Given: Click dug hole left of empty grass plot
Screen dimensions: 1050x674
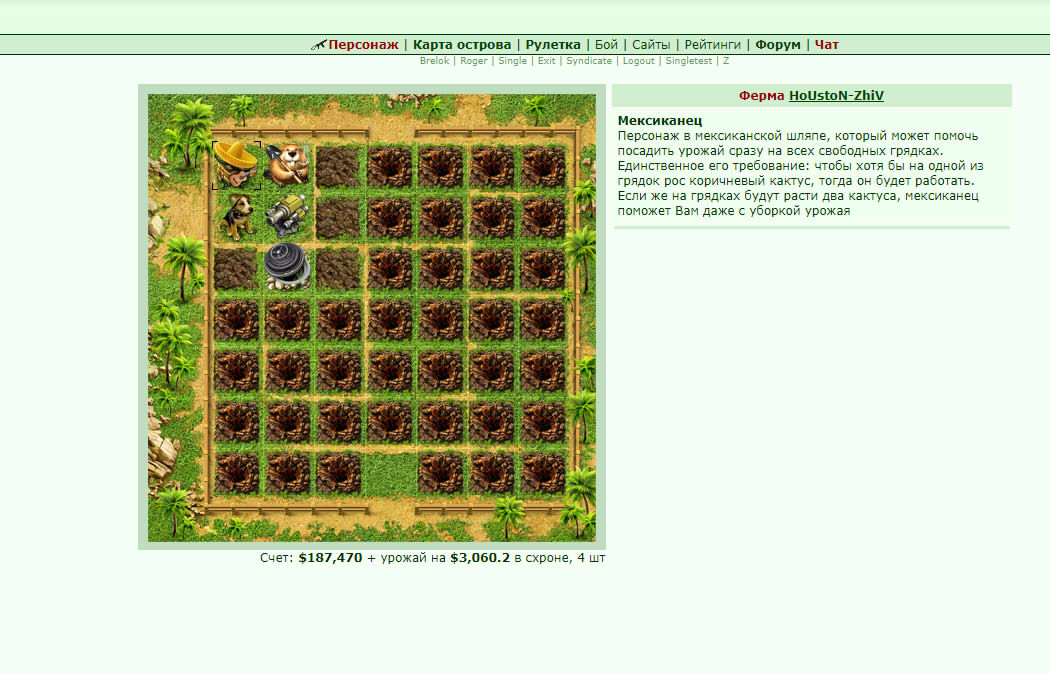Looking at the screenshot, I should pos(338,473).
